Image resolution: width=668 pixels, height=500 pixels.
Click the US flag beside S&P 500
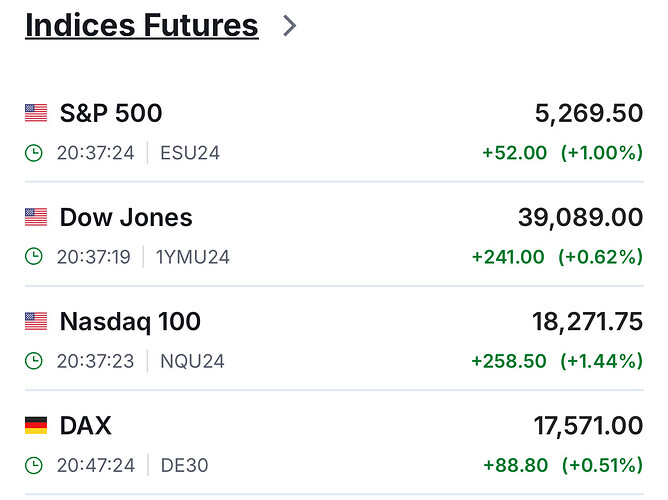36,113
